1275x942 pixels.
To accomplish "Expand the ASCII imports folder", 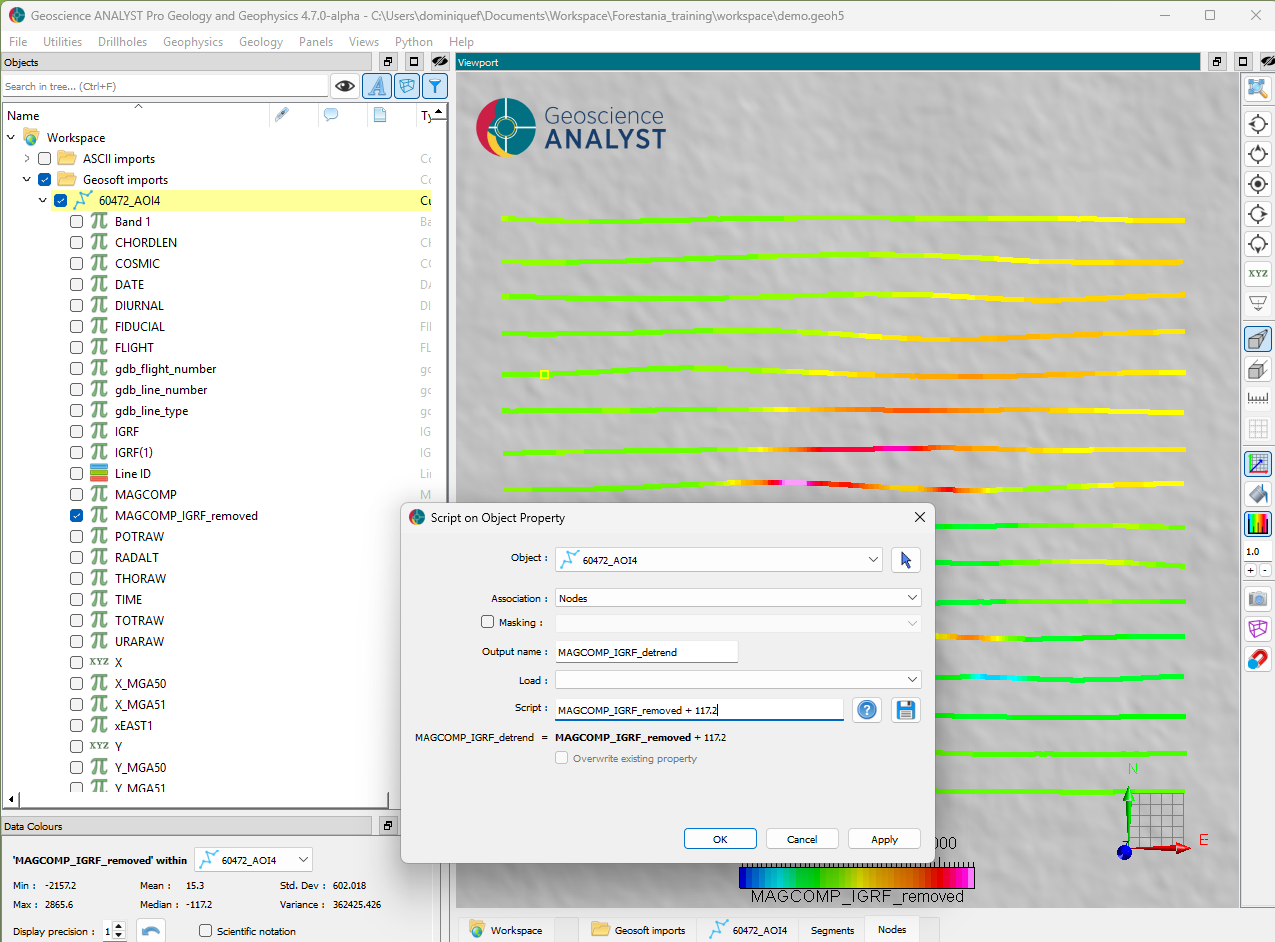I will coord(27,159).
